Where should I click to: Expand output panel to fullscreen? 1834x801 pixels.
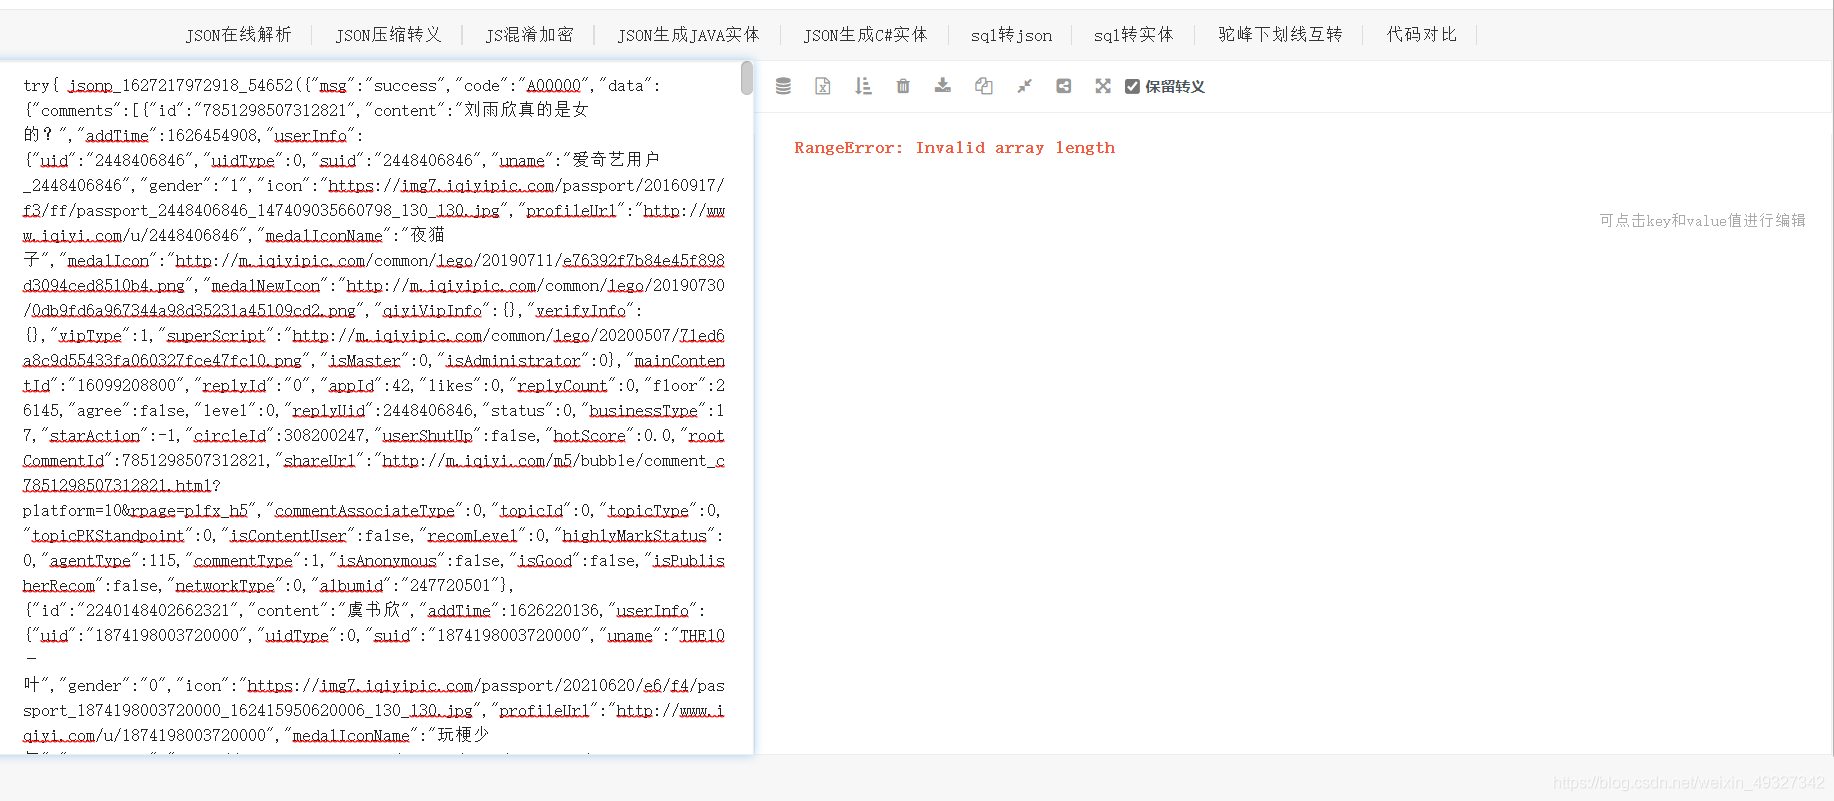(1103, 86)
